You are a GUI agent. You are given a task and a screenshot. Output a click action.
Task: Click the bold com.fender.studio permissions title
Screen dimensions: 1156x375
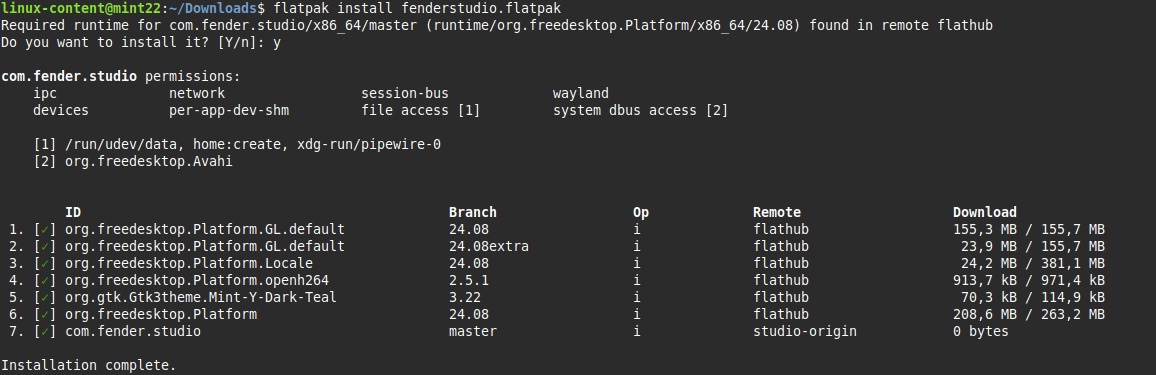point(69,77)
